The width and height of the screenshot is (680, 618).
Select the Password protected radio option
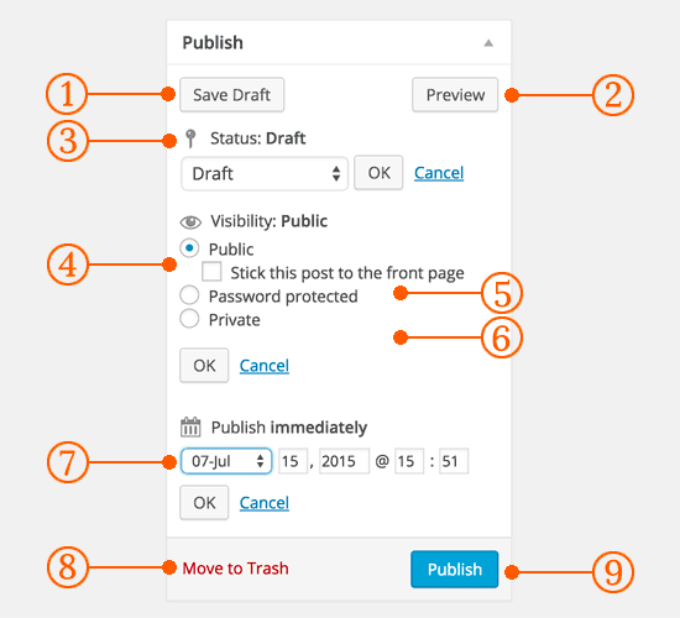tap(189, 296)
